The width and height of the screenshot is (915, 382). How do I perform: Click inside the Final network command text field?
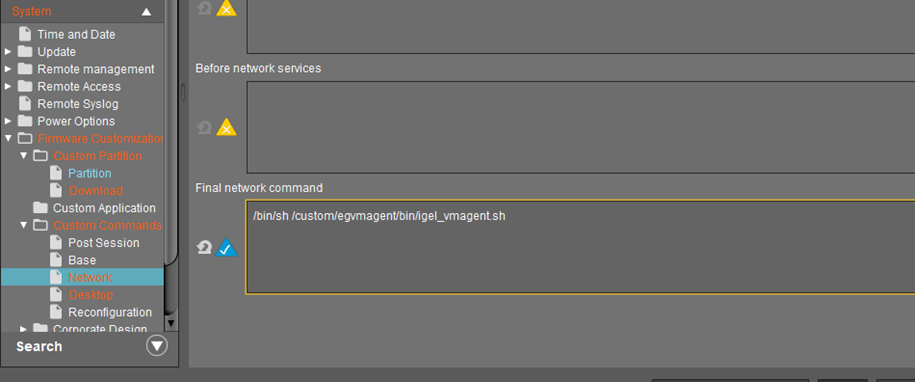click(580, 247)
